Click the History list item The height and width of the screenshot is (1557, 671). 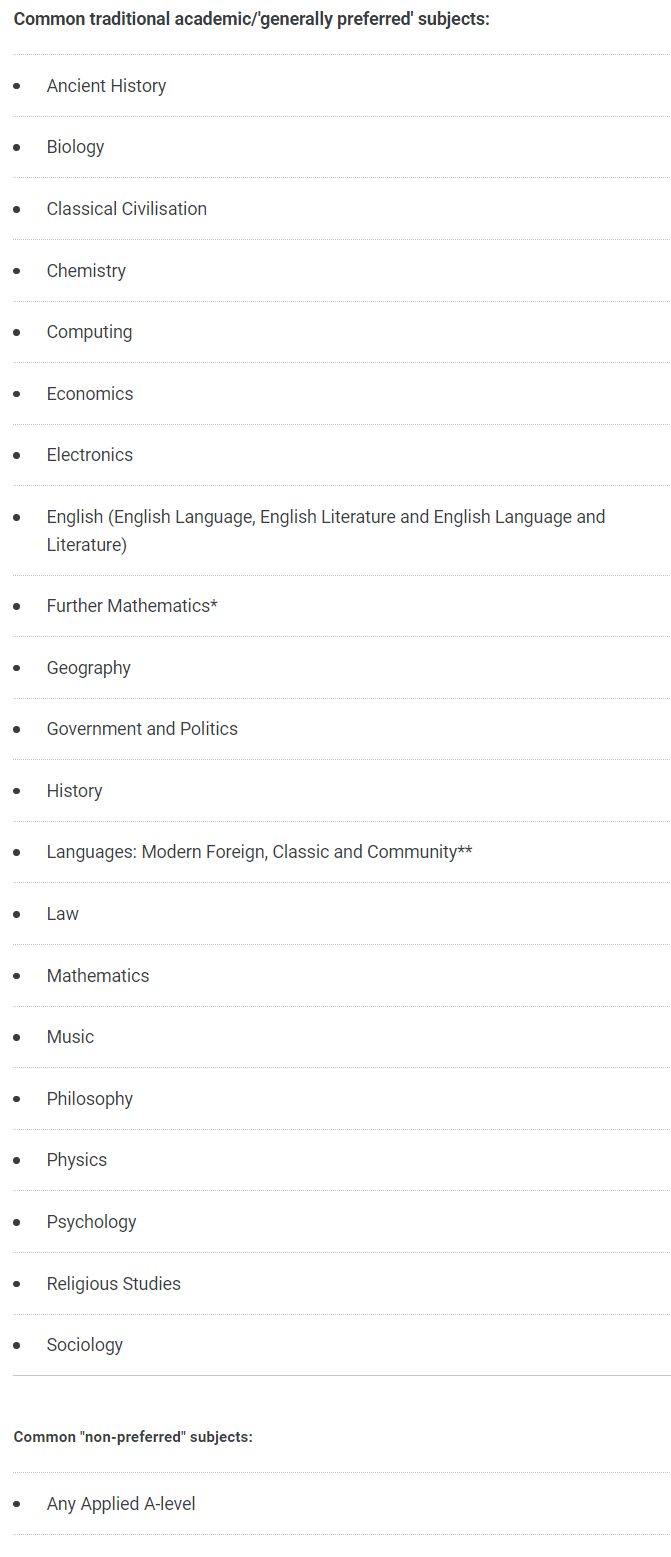(75, 791)
